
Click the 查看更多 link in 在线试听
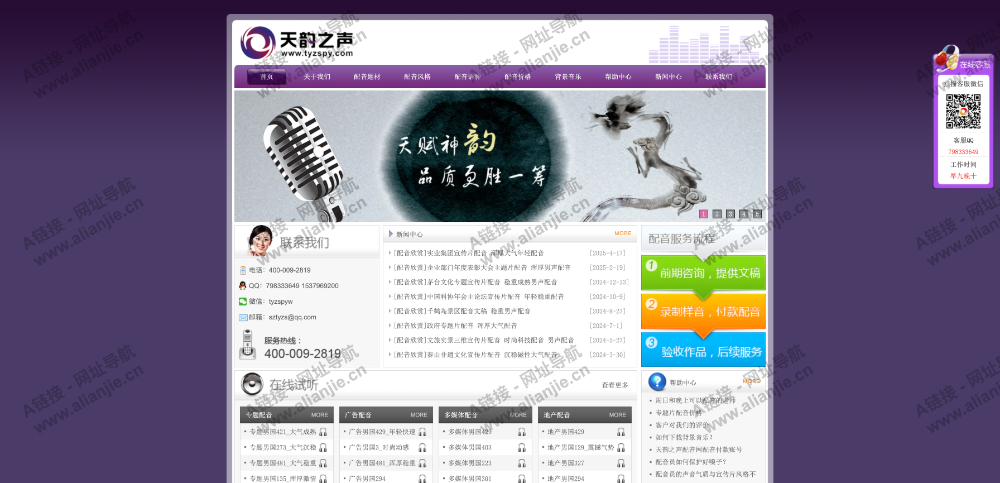click(615, 385)
